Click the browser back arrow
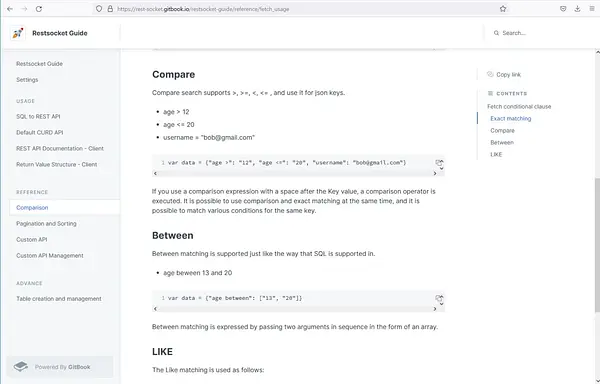 10,9
